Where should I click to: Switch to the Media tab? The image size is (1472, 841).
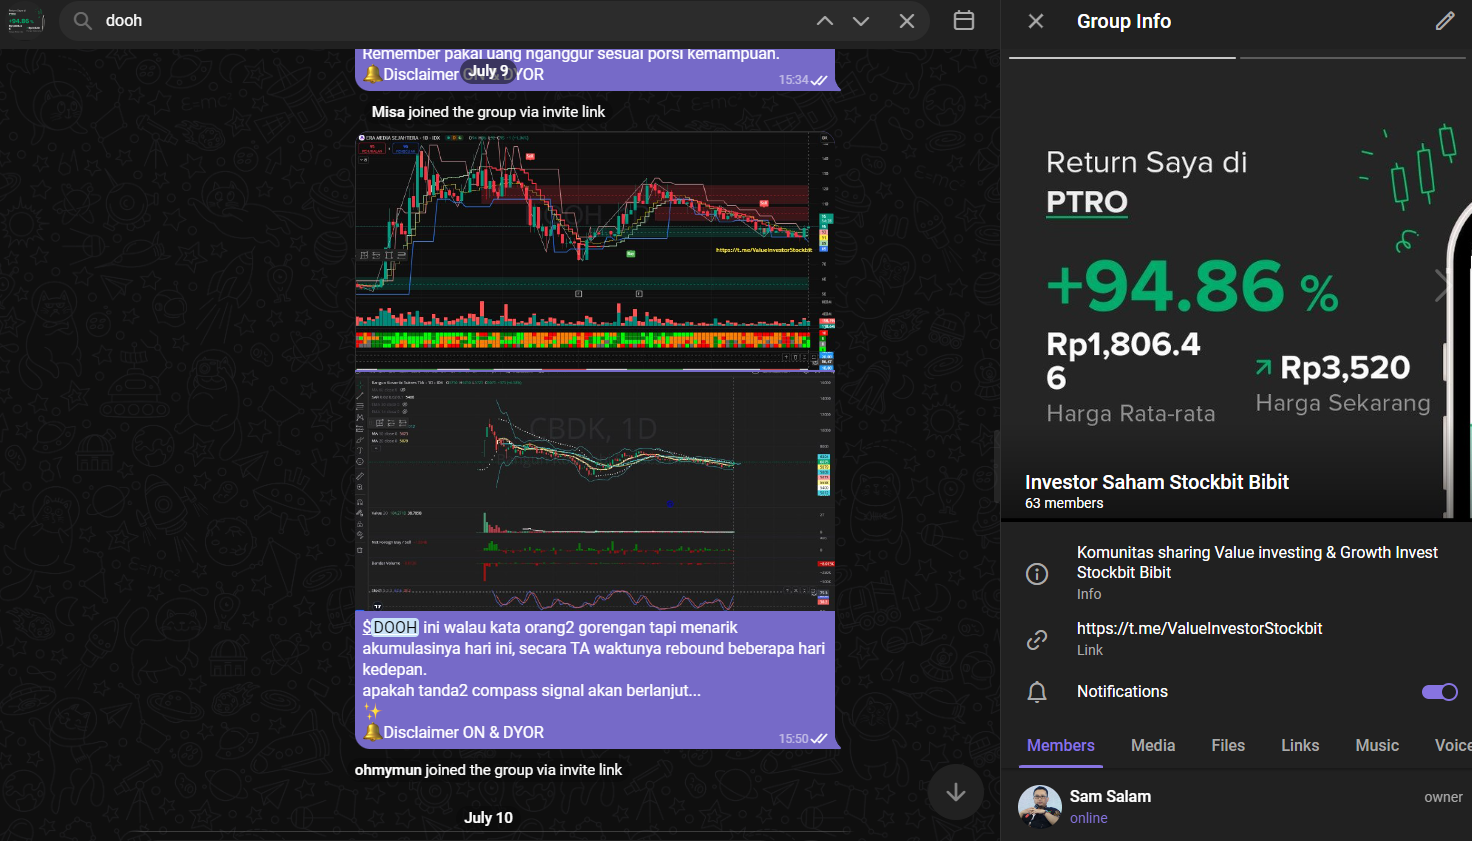coord(1152,746)
